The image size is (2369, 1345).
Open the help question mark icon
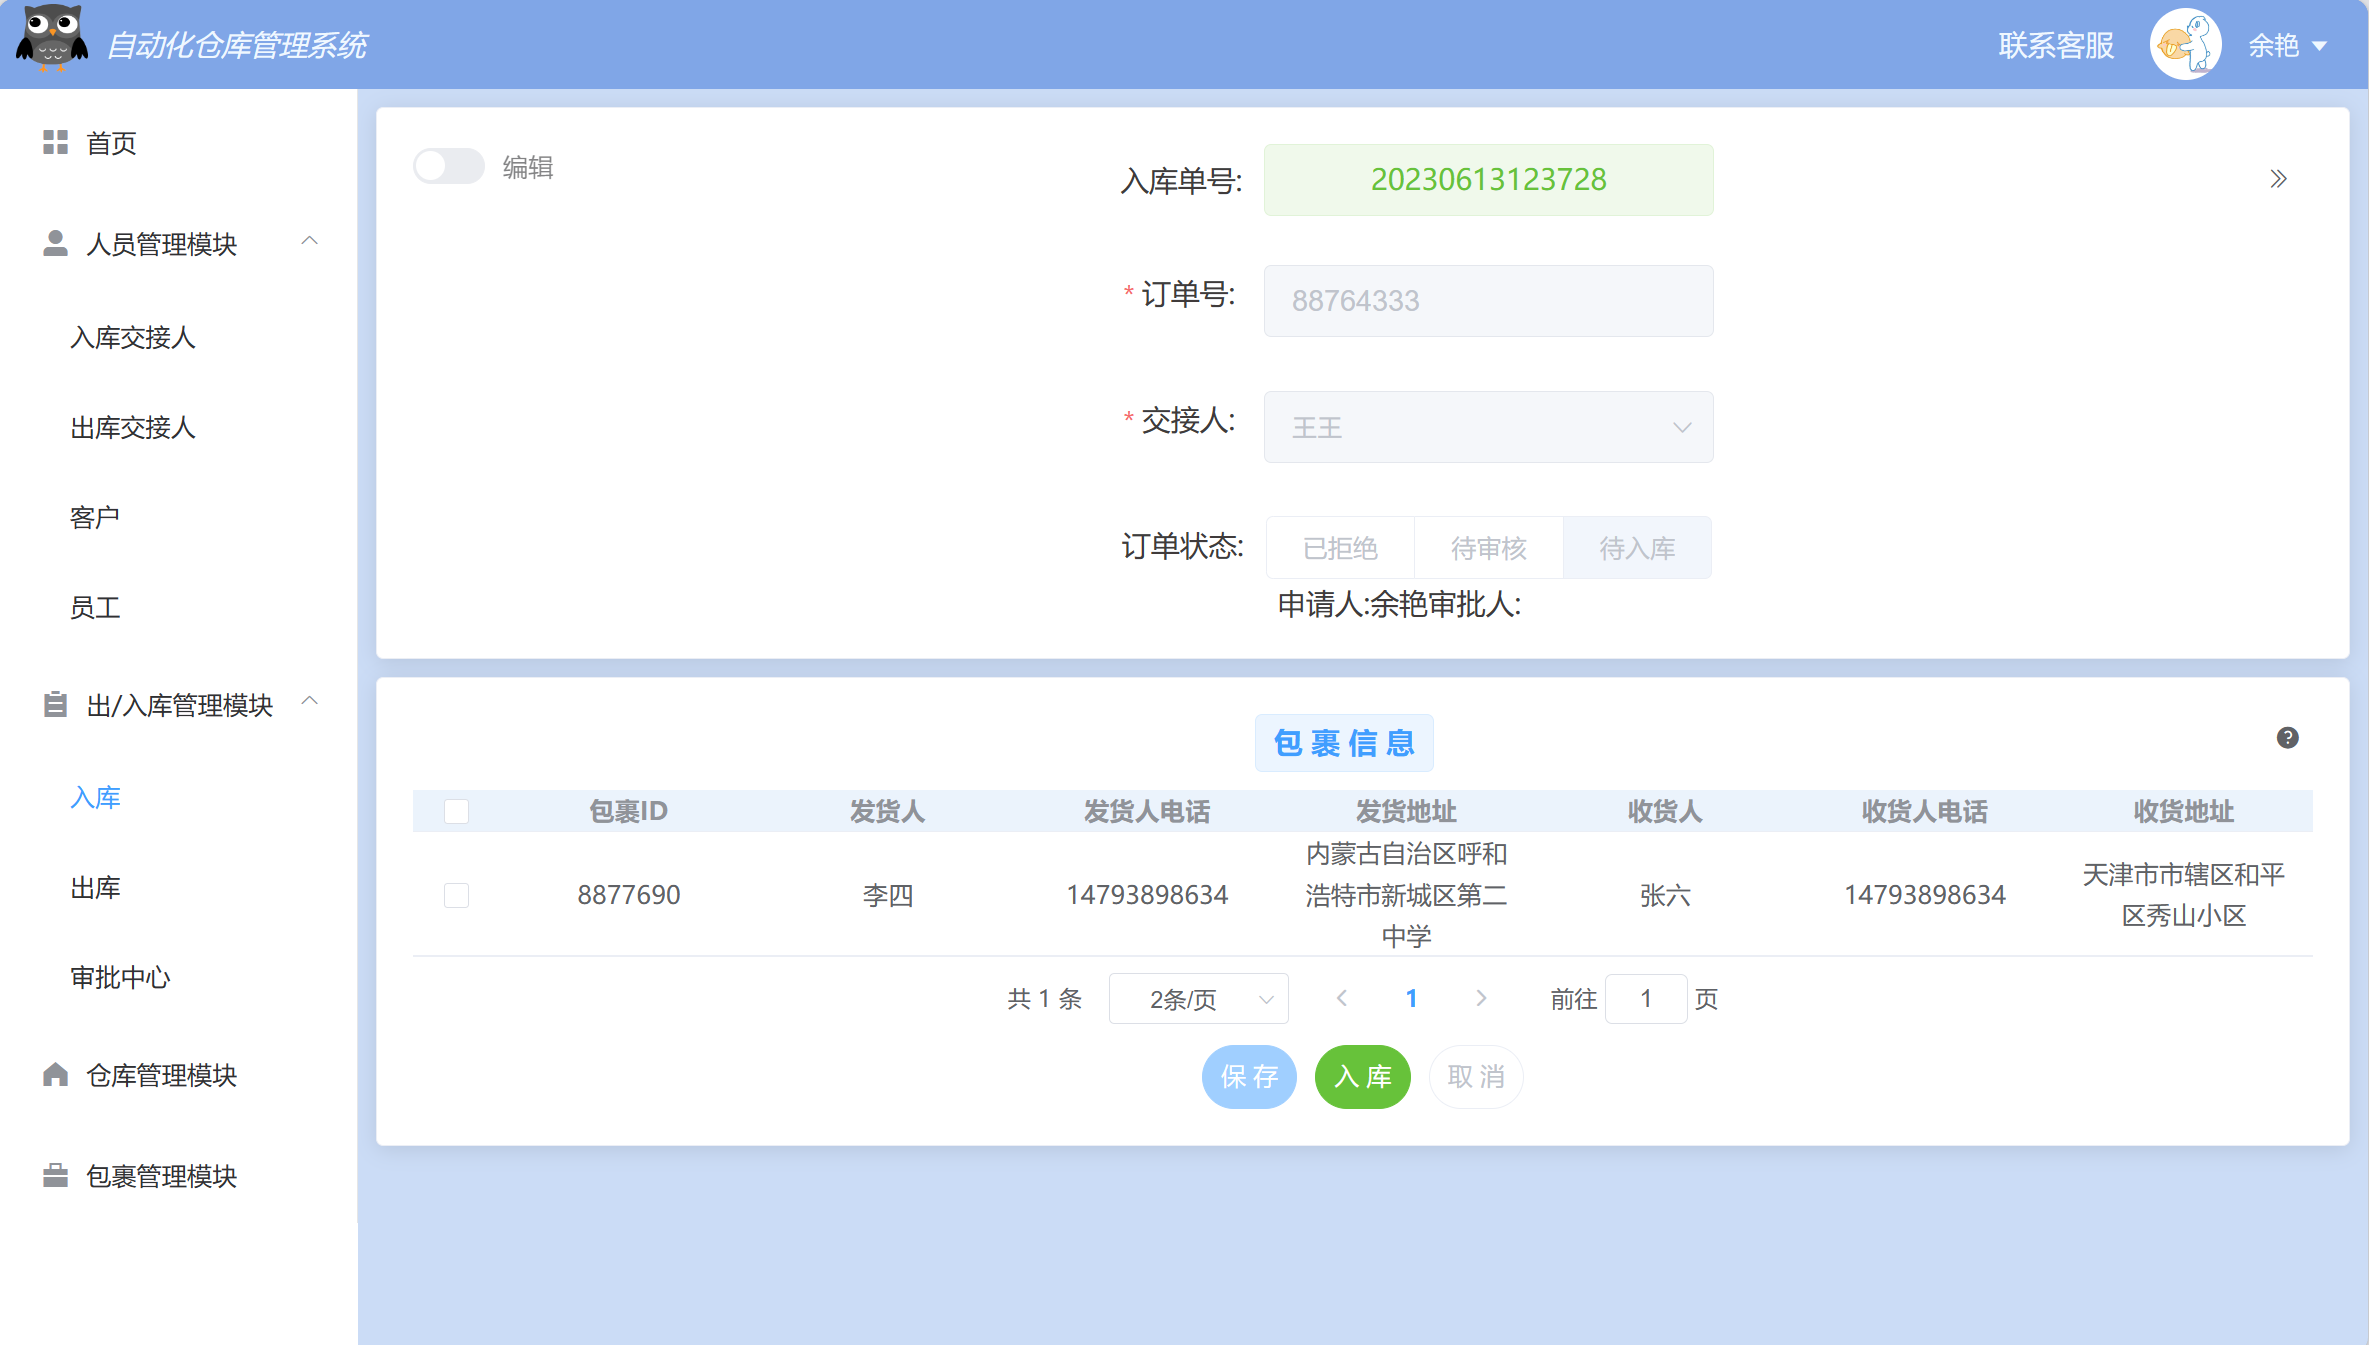[x=2287, y=737]
